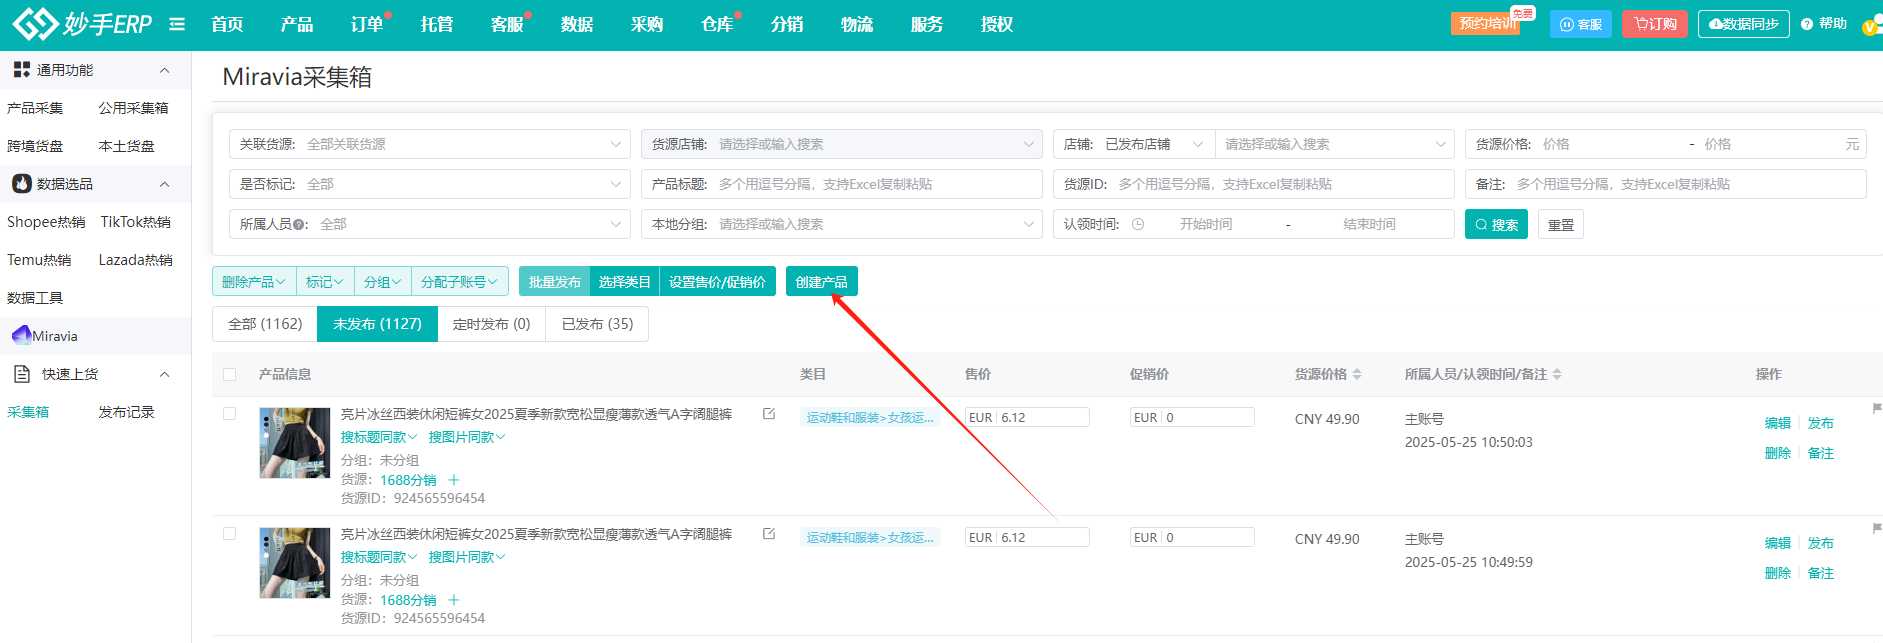Open the 帮助 help icon in header
Viewport: 1883px width, 643px height.
[x=1807, y=24]
